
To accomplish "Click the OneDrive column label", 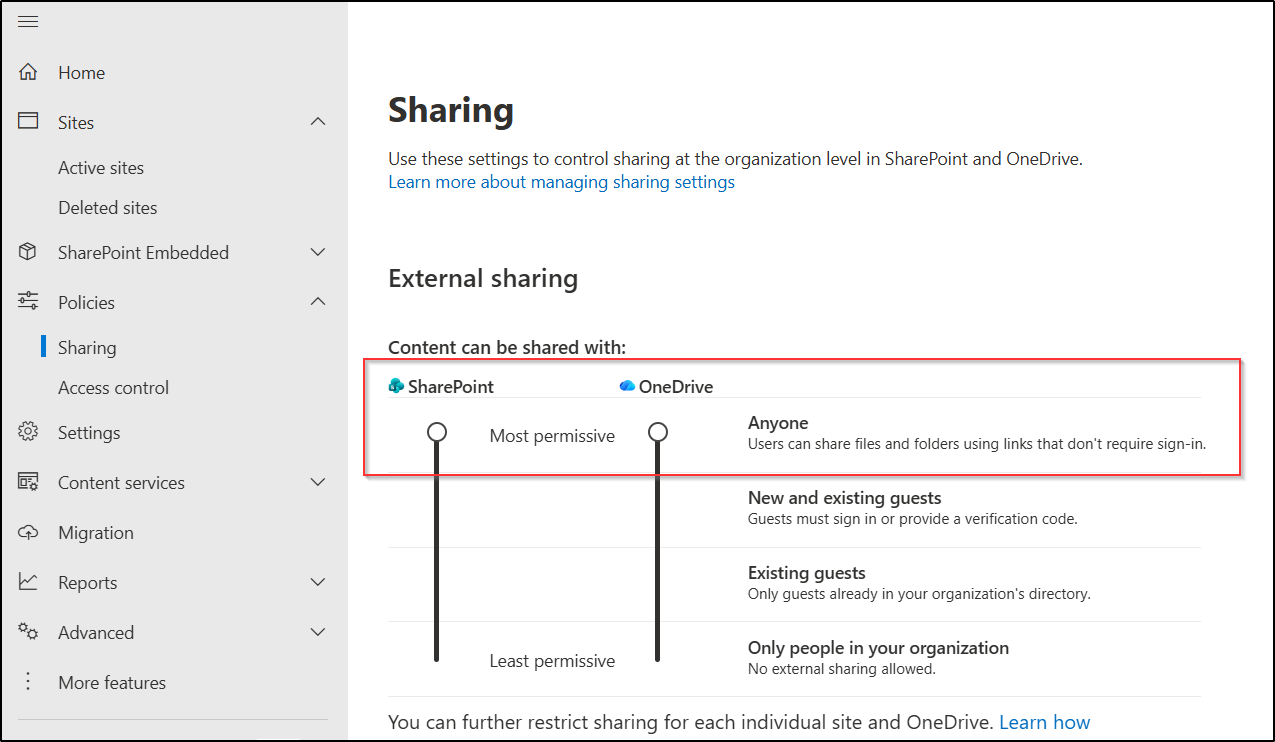I will [676, 386].
